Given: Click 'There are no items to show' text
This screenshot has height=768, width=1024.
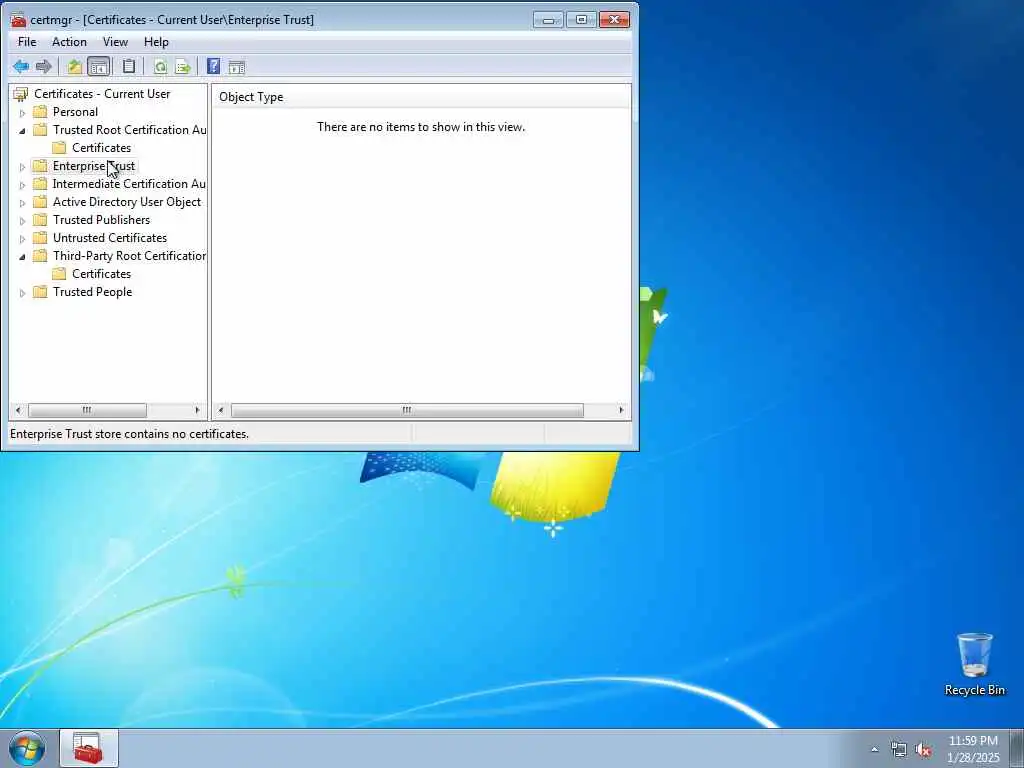Looking at the screenshot, I should 421,127.
